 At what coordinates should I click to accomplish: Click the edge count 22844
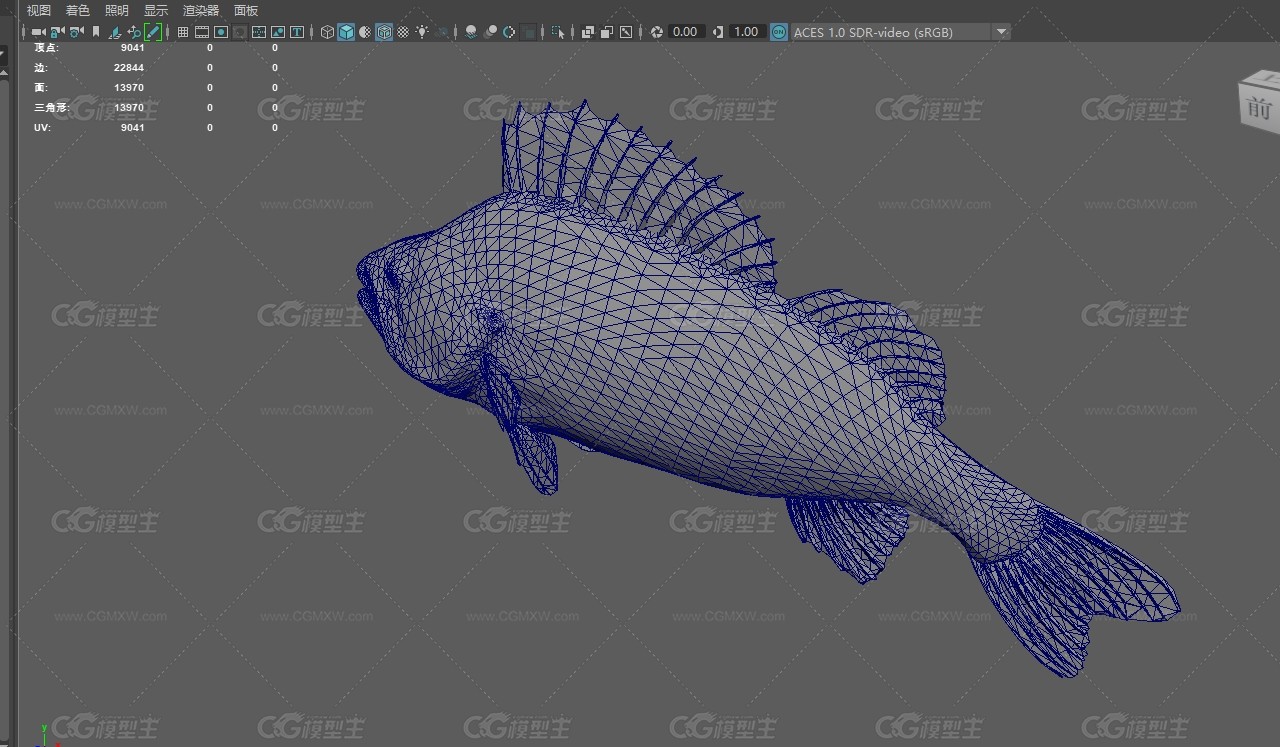coord(129,68)
